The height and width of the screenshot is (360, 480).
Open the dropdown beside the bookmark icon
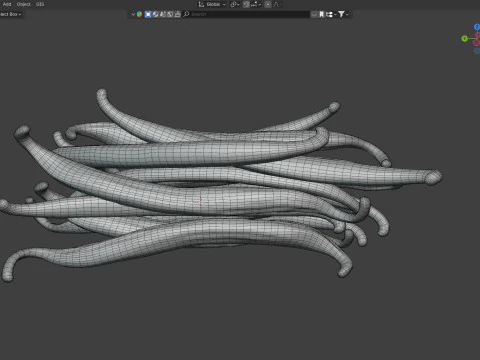tap(331, 14)
